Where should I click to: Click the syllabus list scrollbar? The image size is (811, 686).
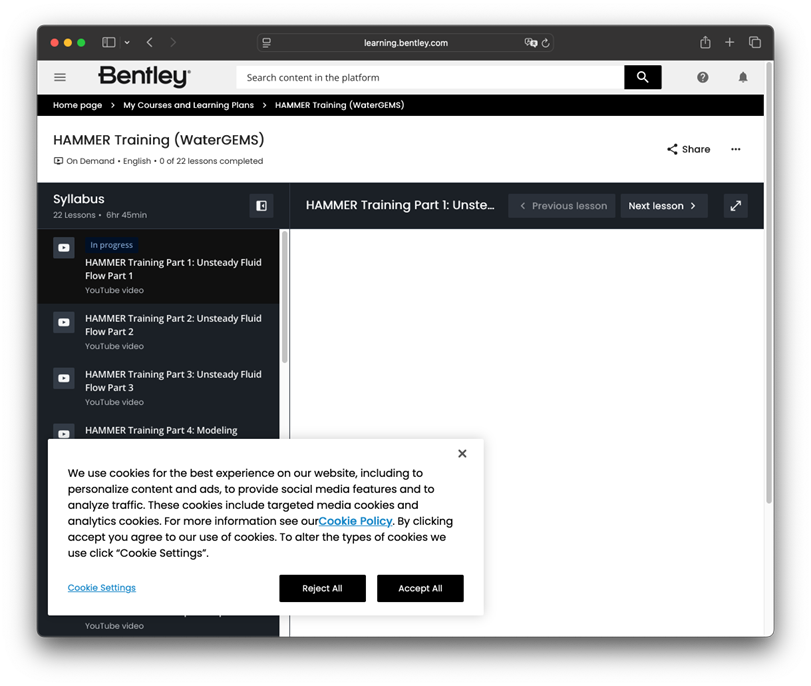pos(284,296)
